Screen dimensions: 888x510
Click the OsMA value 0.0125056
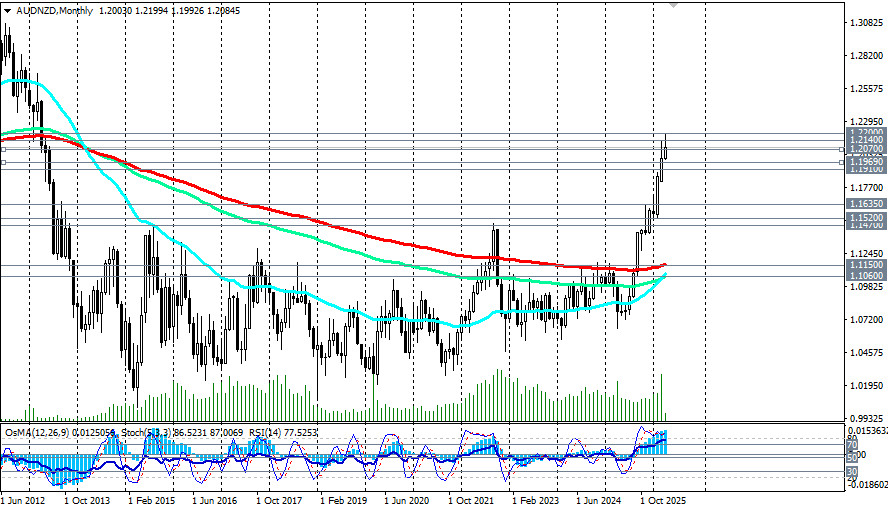click(94, 432)
